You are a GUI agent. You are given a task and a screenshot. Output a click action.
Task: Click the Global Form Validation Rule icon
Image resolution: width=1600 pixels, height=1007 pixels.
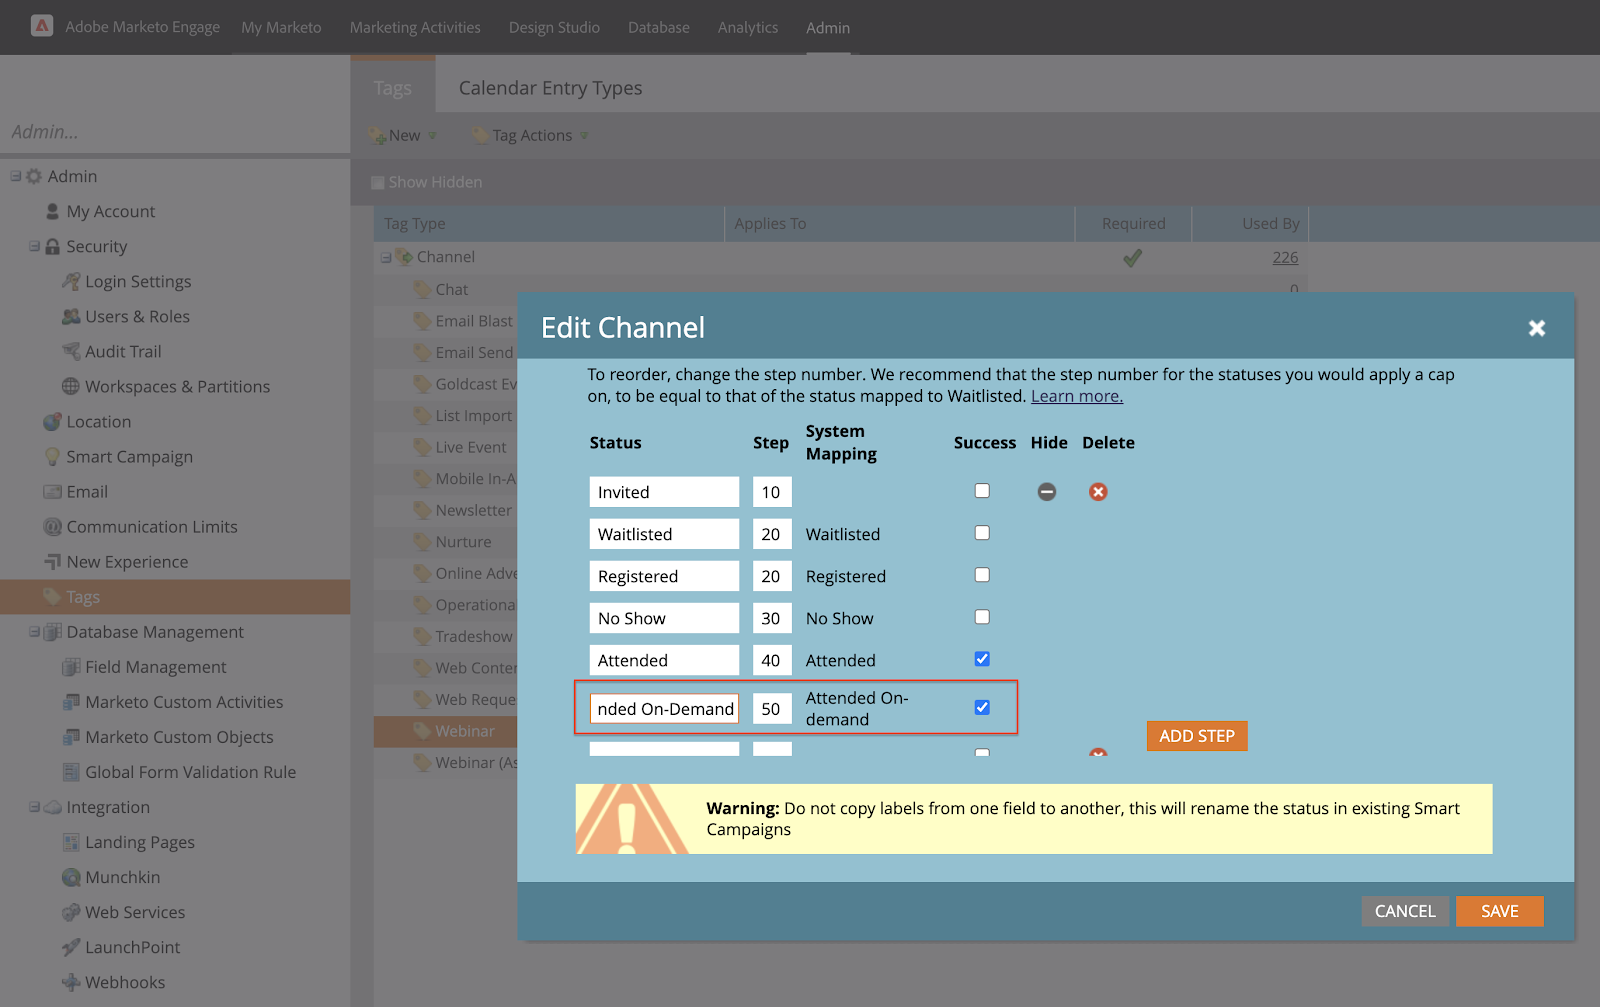71,771
